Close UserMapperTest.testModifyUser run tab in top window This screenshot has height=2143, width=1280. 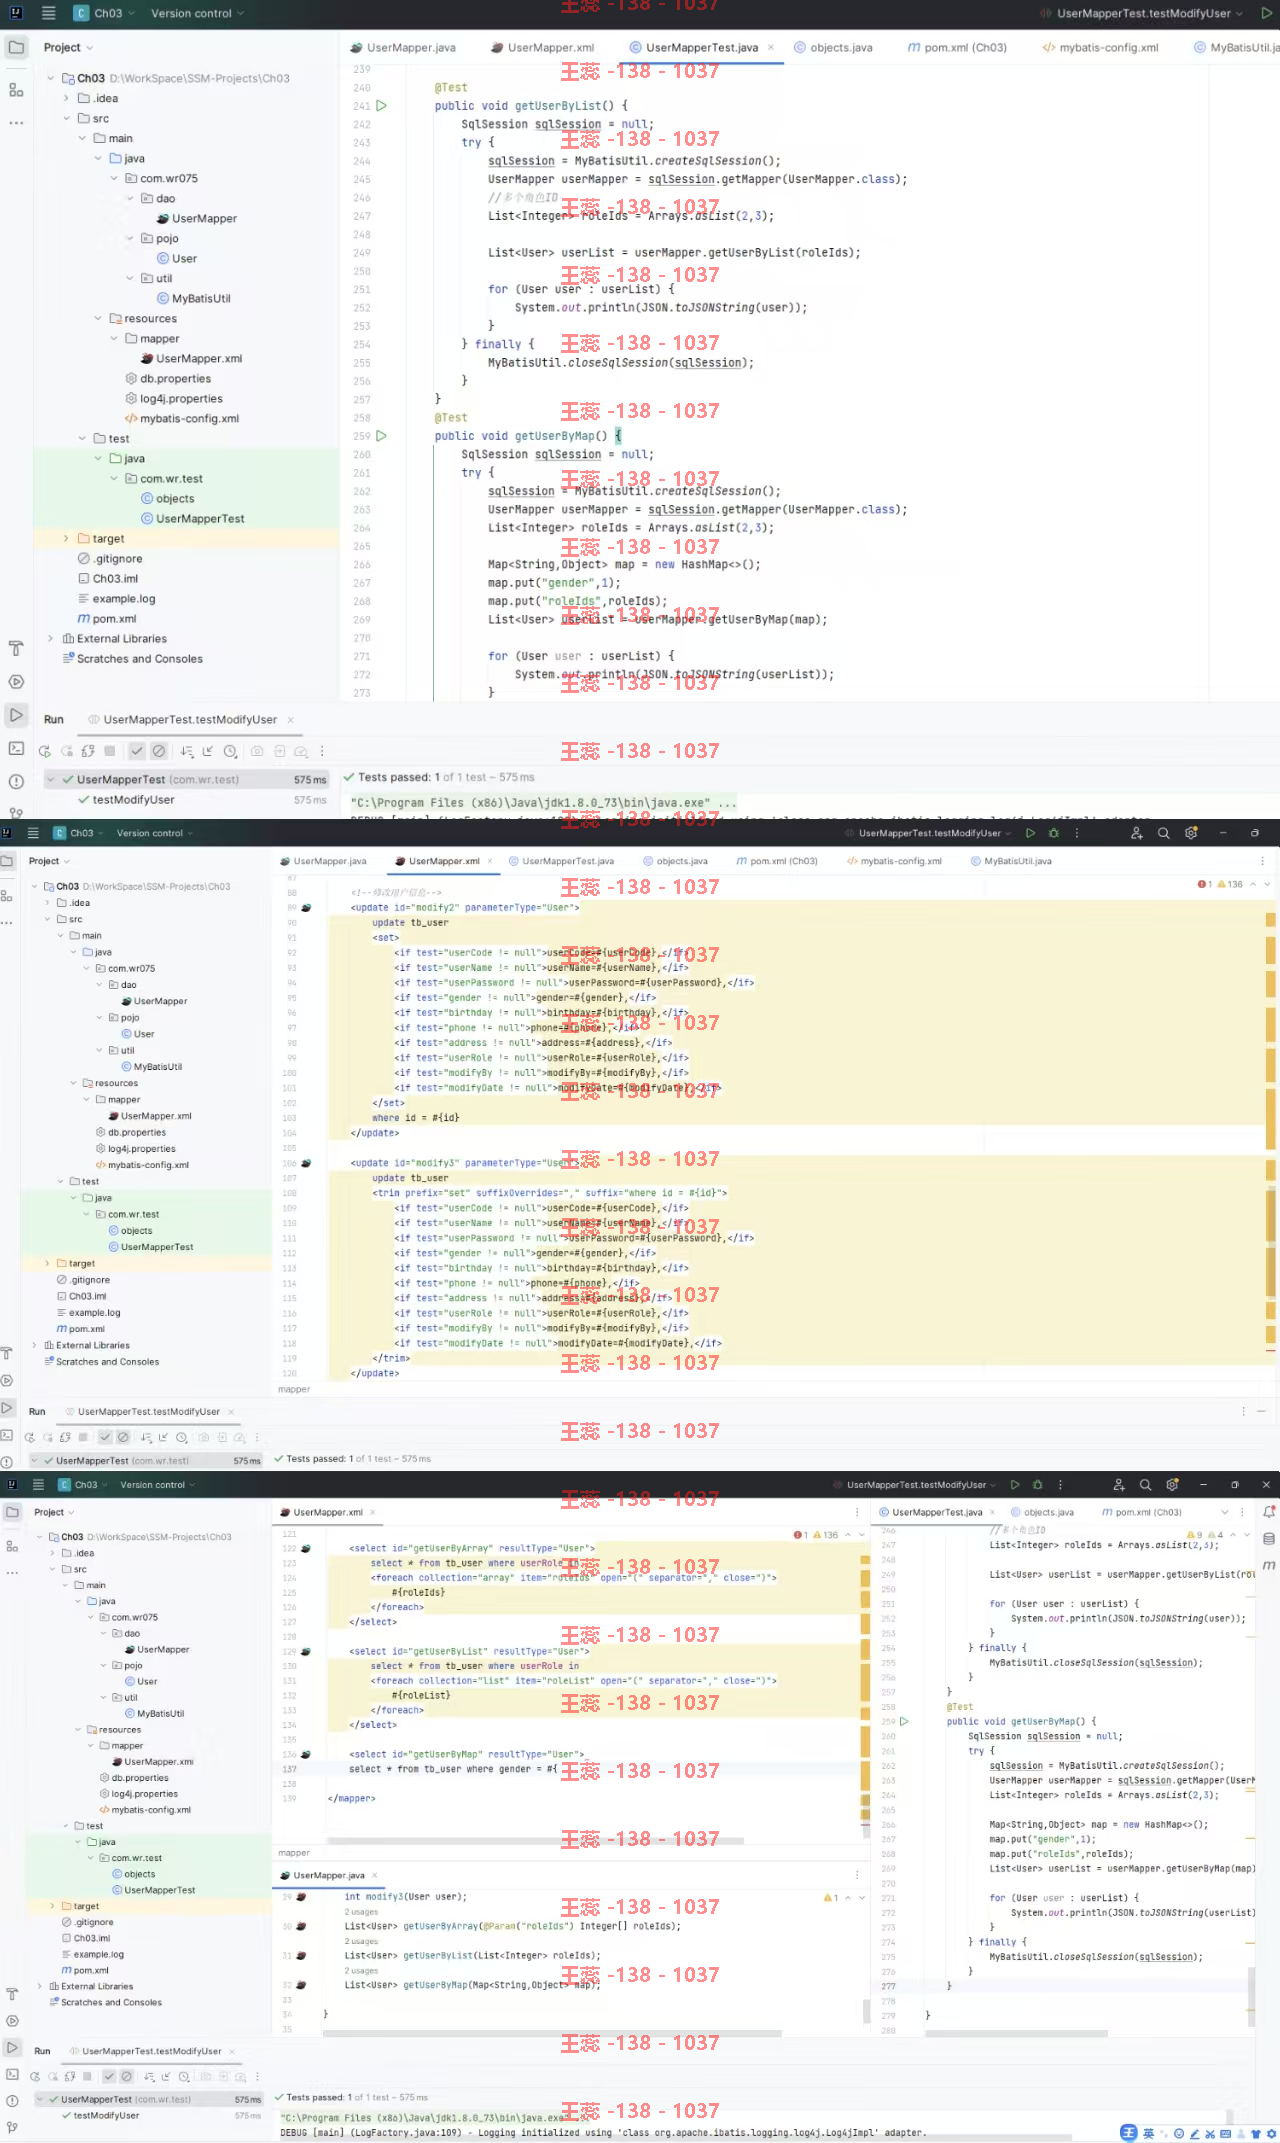tap(291, 719)
